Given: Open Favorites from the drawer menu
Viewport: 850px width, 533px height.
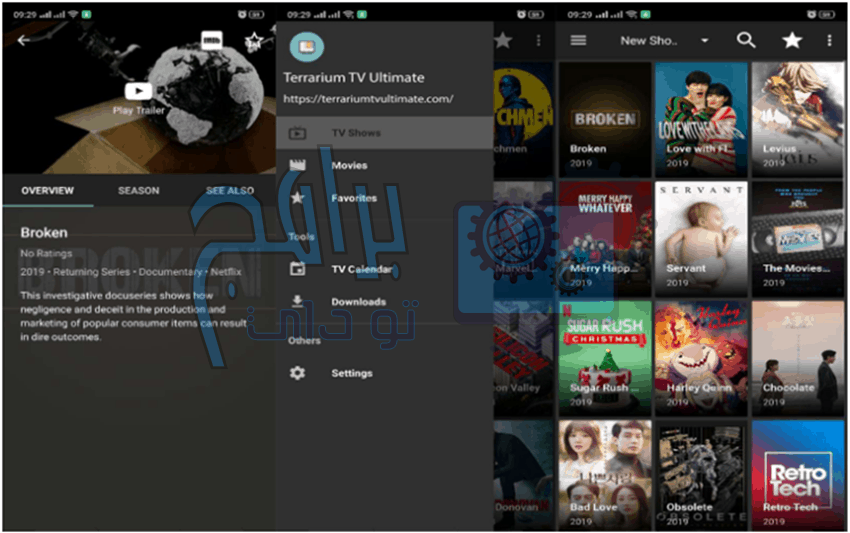Looking at the screenshot, I should pos(353,198).
